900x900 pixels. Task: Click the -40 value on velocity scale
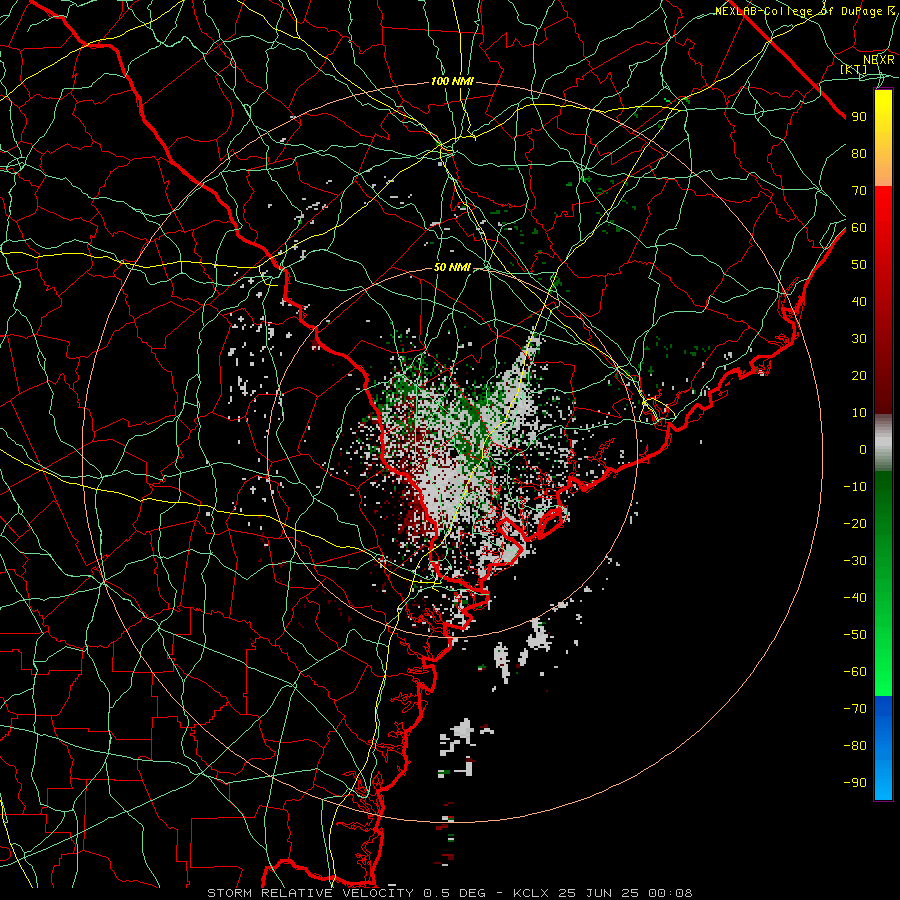click(855, 598)
